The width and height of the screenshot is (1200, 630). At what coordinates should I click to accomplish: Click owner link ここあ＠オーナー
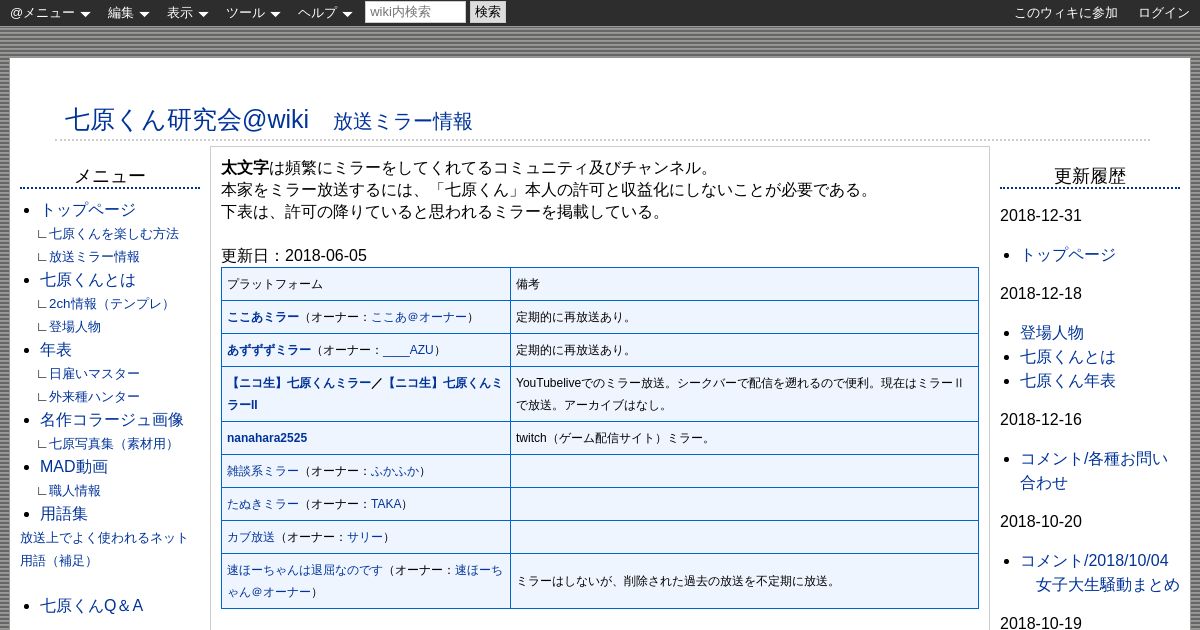(419, 317)
